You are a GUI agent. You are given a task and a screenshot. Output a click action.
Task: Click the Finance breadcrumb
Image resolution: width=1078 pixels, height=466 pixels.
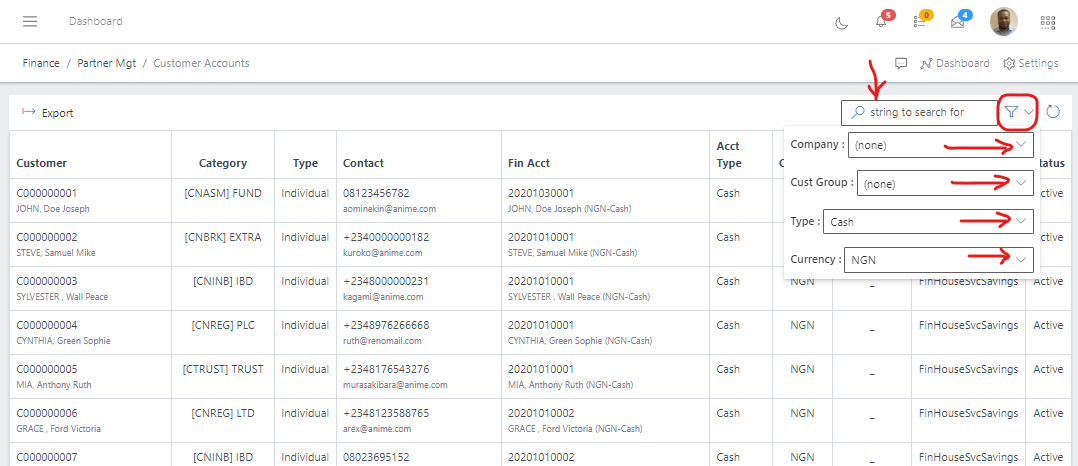point(41,63)
